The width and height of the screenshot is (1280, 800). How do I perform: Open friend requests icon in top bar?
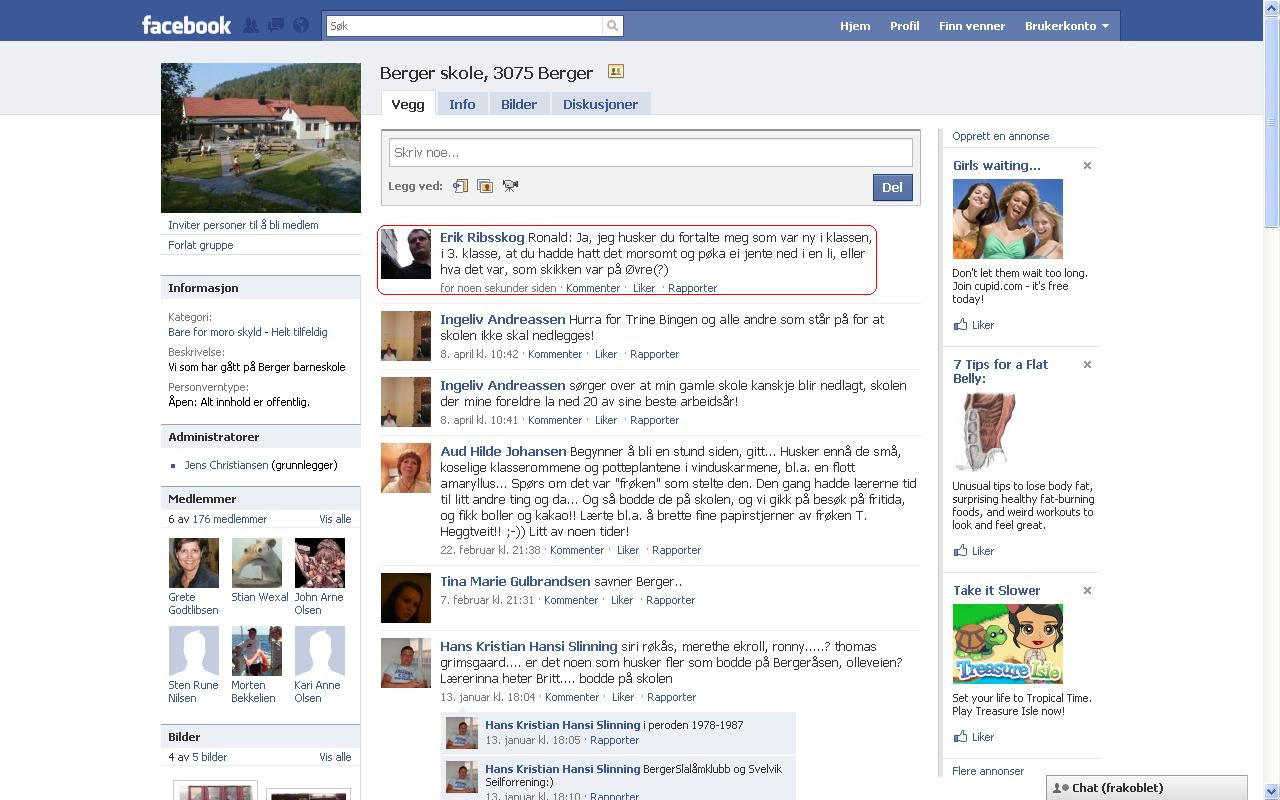tap(251, 25)
